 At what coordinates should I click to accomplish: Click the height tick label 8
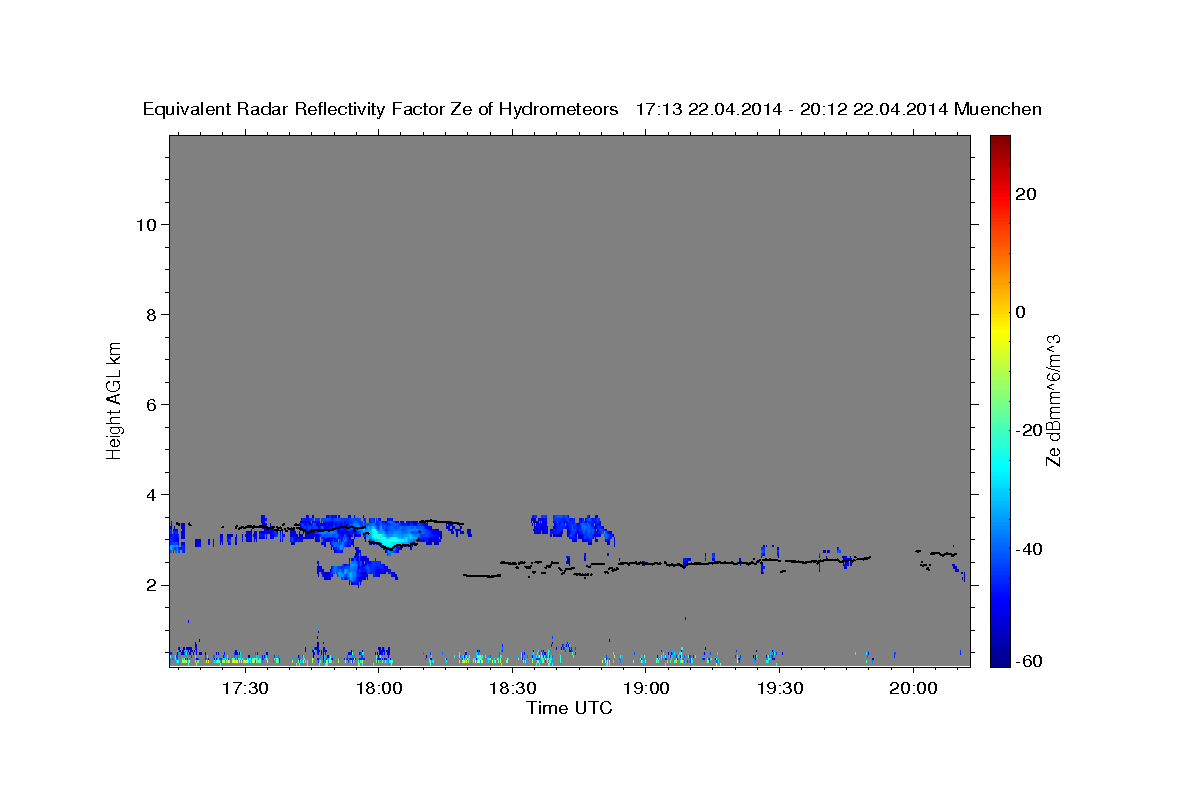click(153, 315)
